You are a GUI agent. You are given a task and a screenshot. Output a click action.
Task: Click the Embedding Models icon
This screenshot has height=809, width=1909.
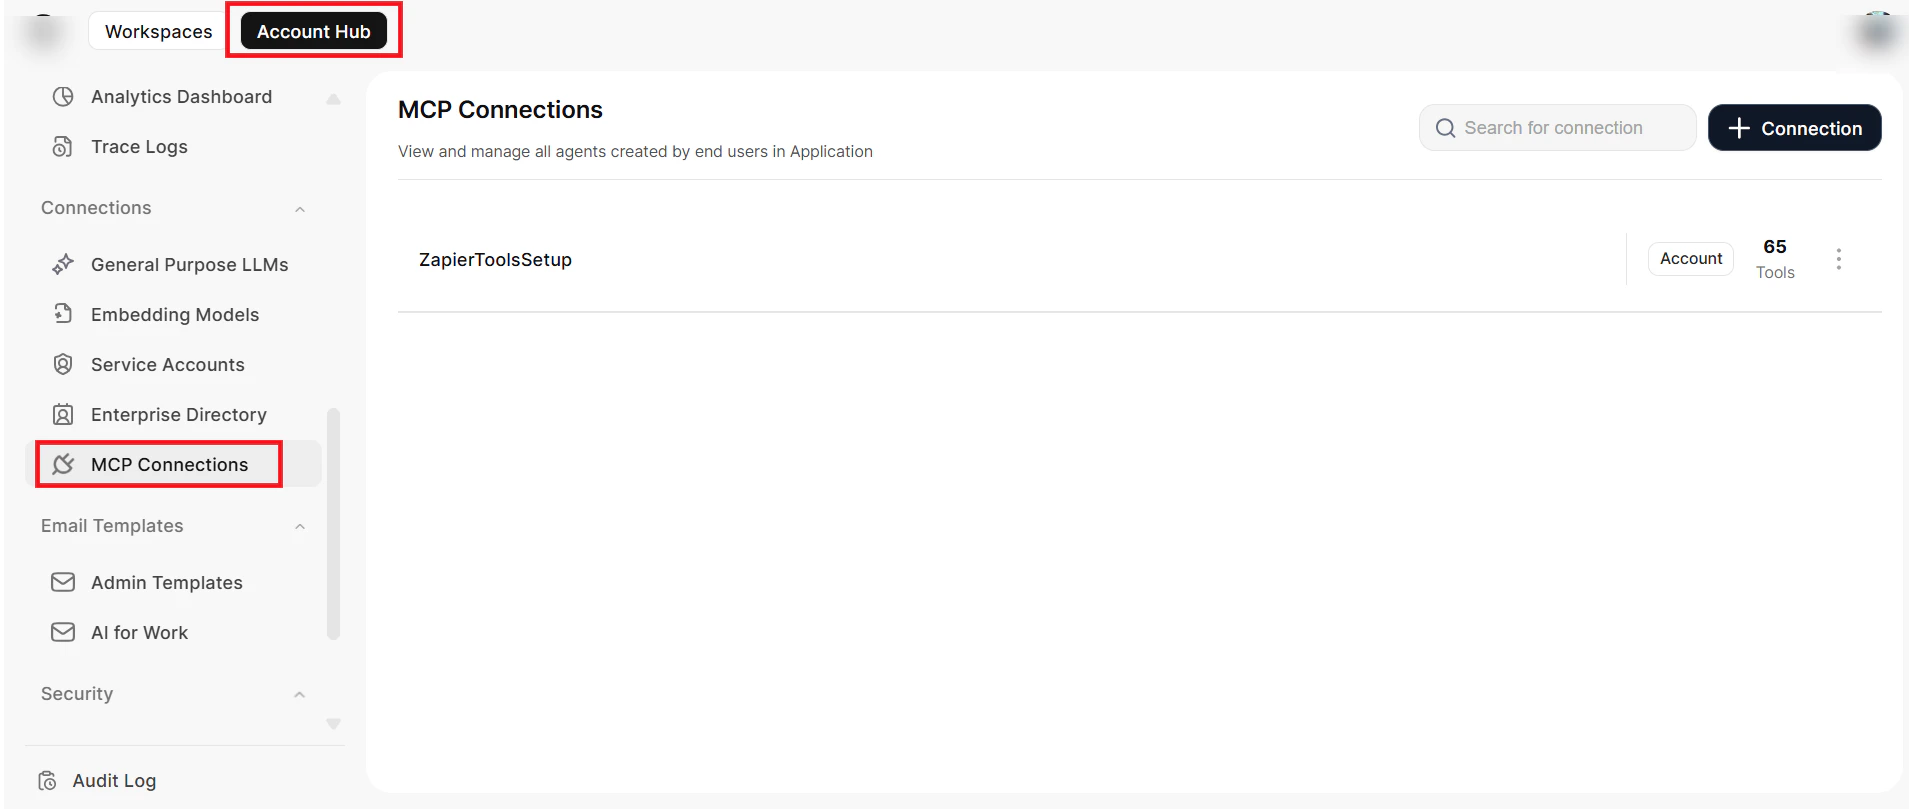point(63,314)
